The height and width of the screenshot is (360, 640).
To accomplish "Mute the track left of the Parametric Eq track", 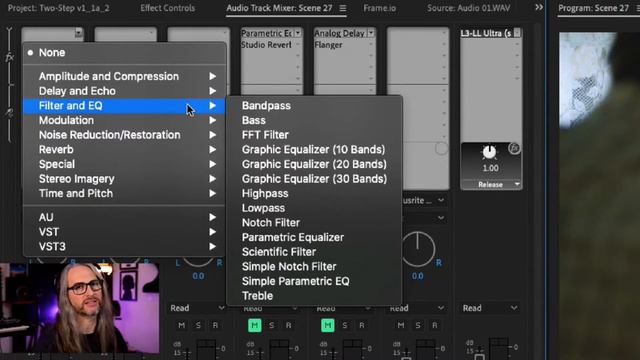I will (x=182, y=325).
